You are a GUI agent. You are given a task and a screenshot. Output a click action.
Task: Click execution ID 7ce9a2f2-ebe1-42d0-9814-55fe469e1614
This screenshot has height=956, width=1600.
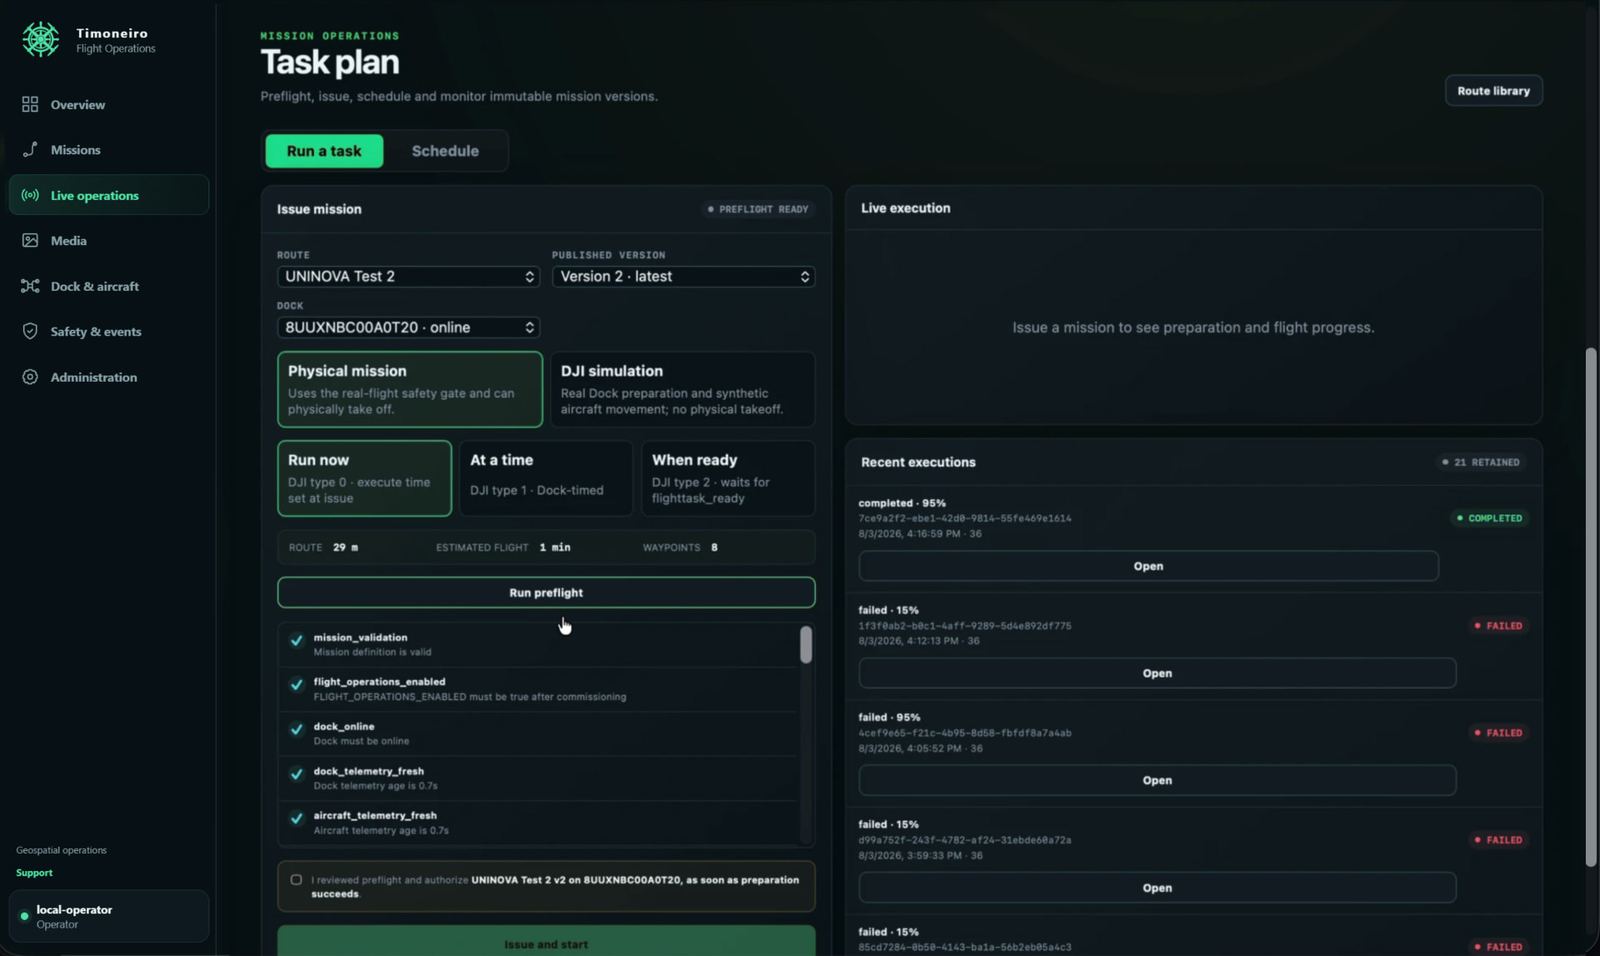tap(964, 518)
